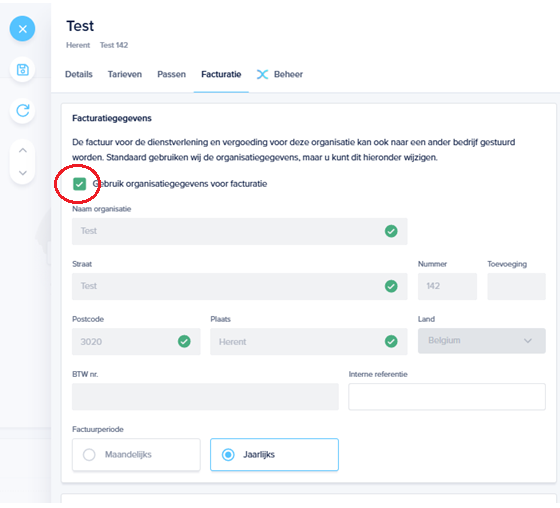Go to the Passen tab
Image resolution: width=560 pixels, height=508 pixels.
[171, 74]
